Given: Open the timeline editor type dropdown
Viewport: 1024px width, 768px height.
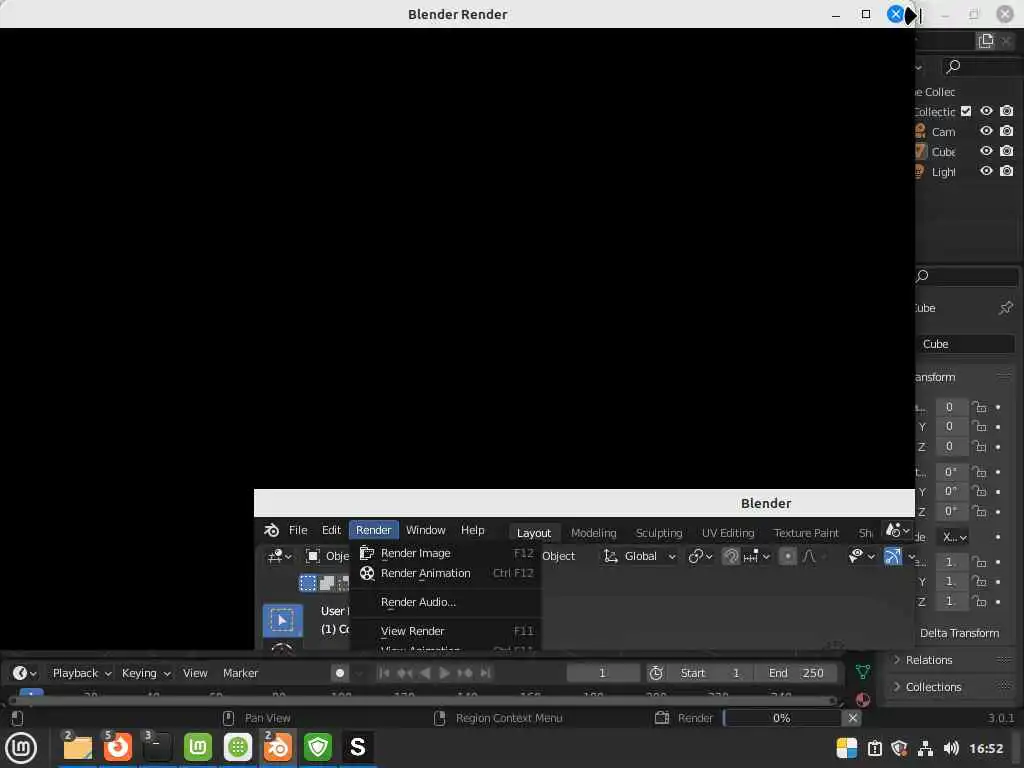Looking at the screenshot, I should (24, 673).
